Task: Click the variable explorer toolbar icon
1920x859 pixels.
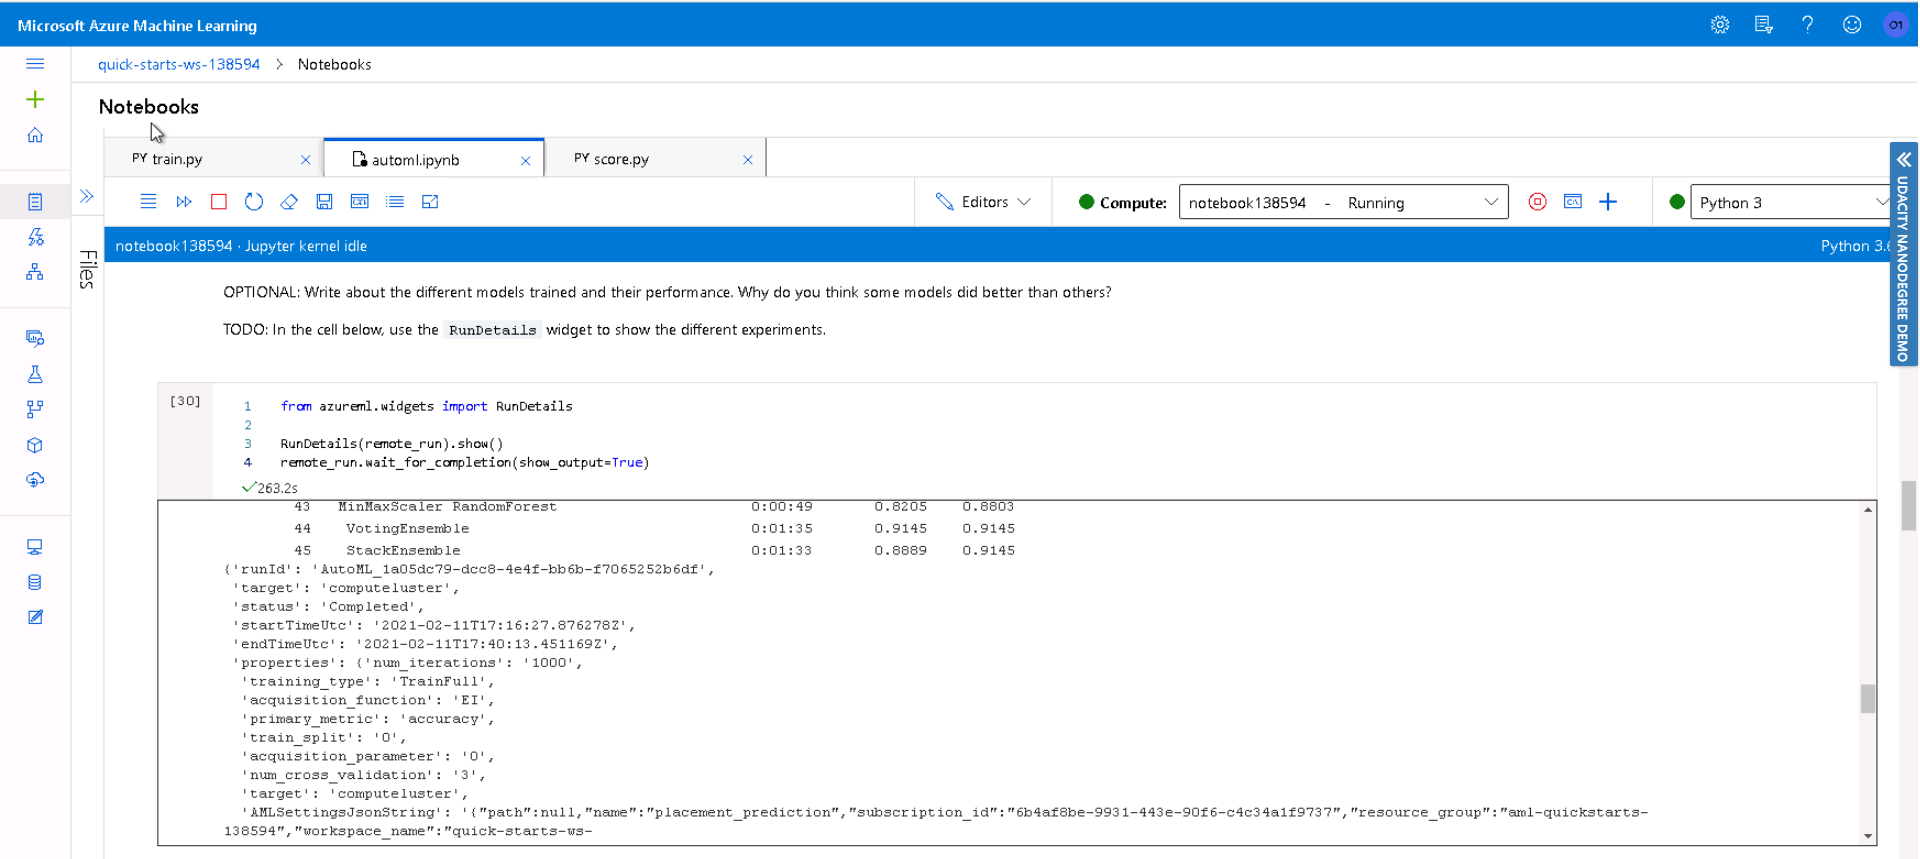Action: pyautogui.click(x=360, y=202)
